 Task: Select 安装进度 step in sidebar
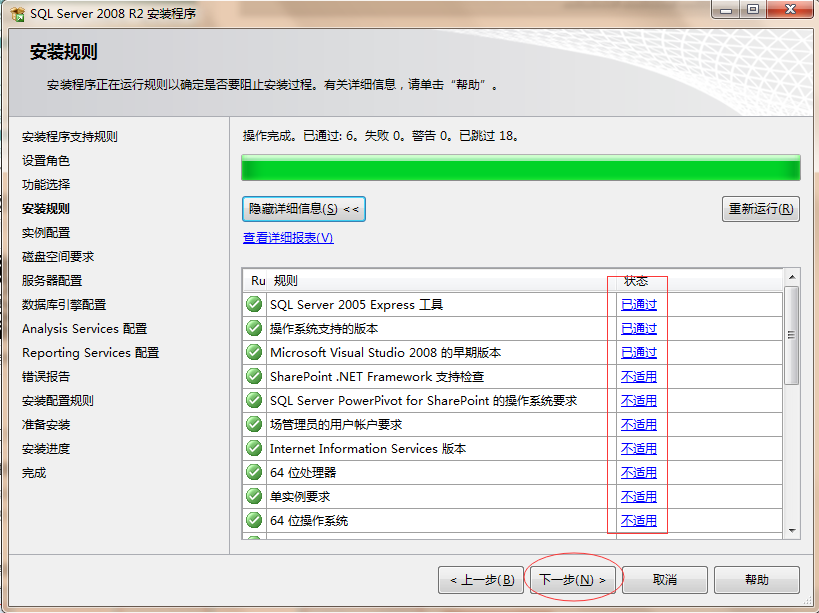click(x=45, y=449)
